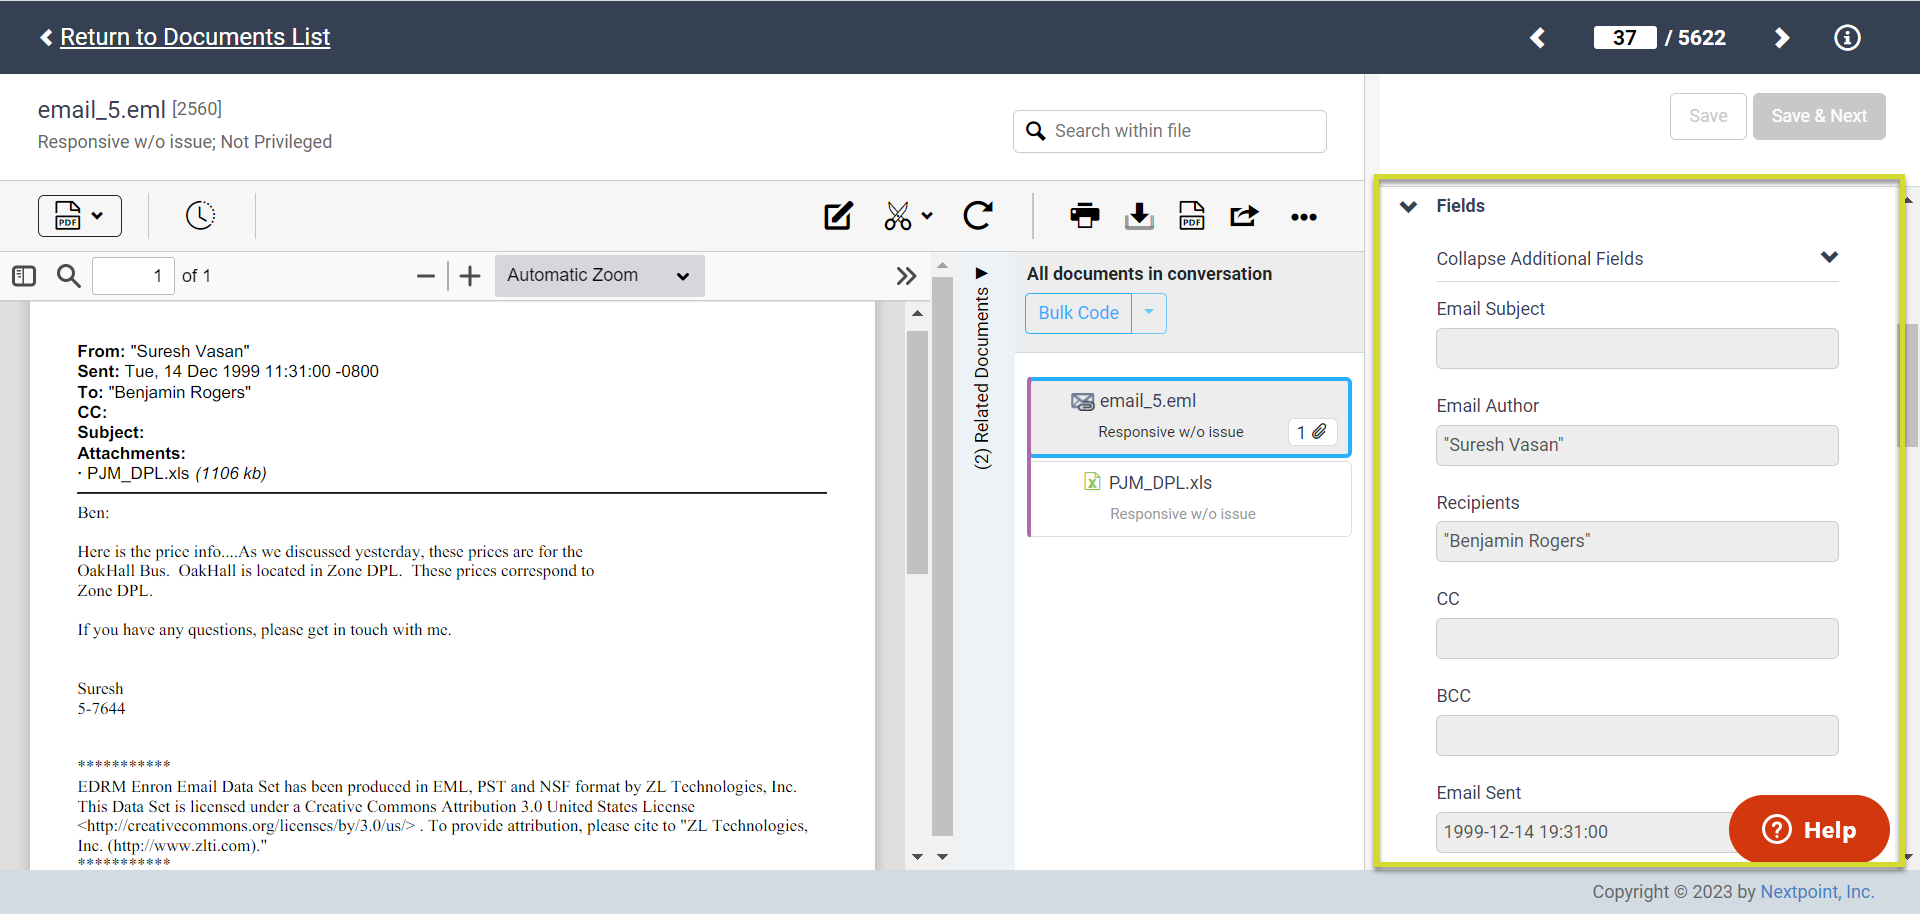Screen dimensions: 1920x914
Task: Open find in document magnifier
Action: 68,276
